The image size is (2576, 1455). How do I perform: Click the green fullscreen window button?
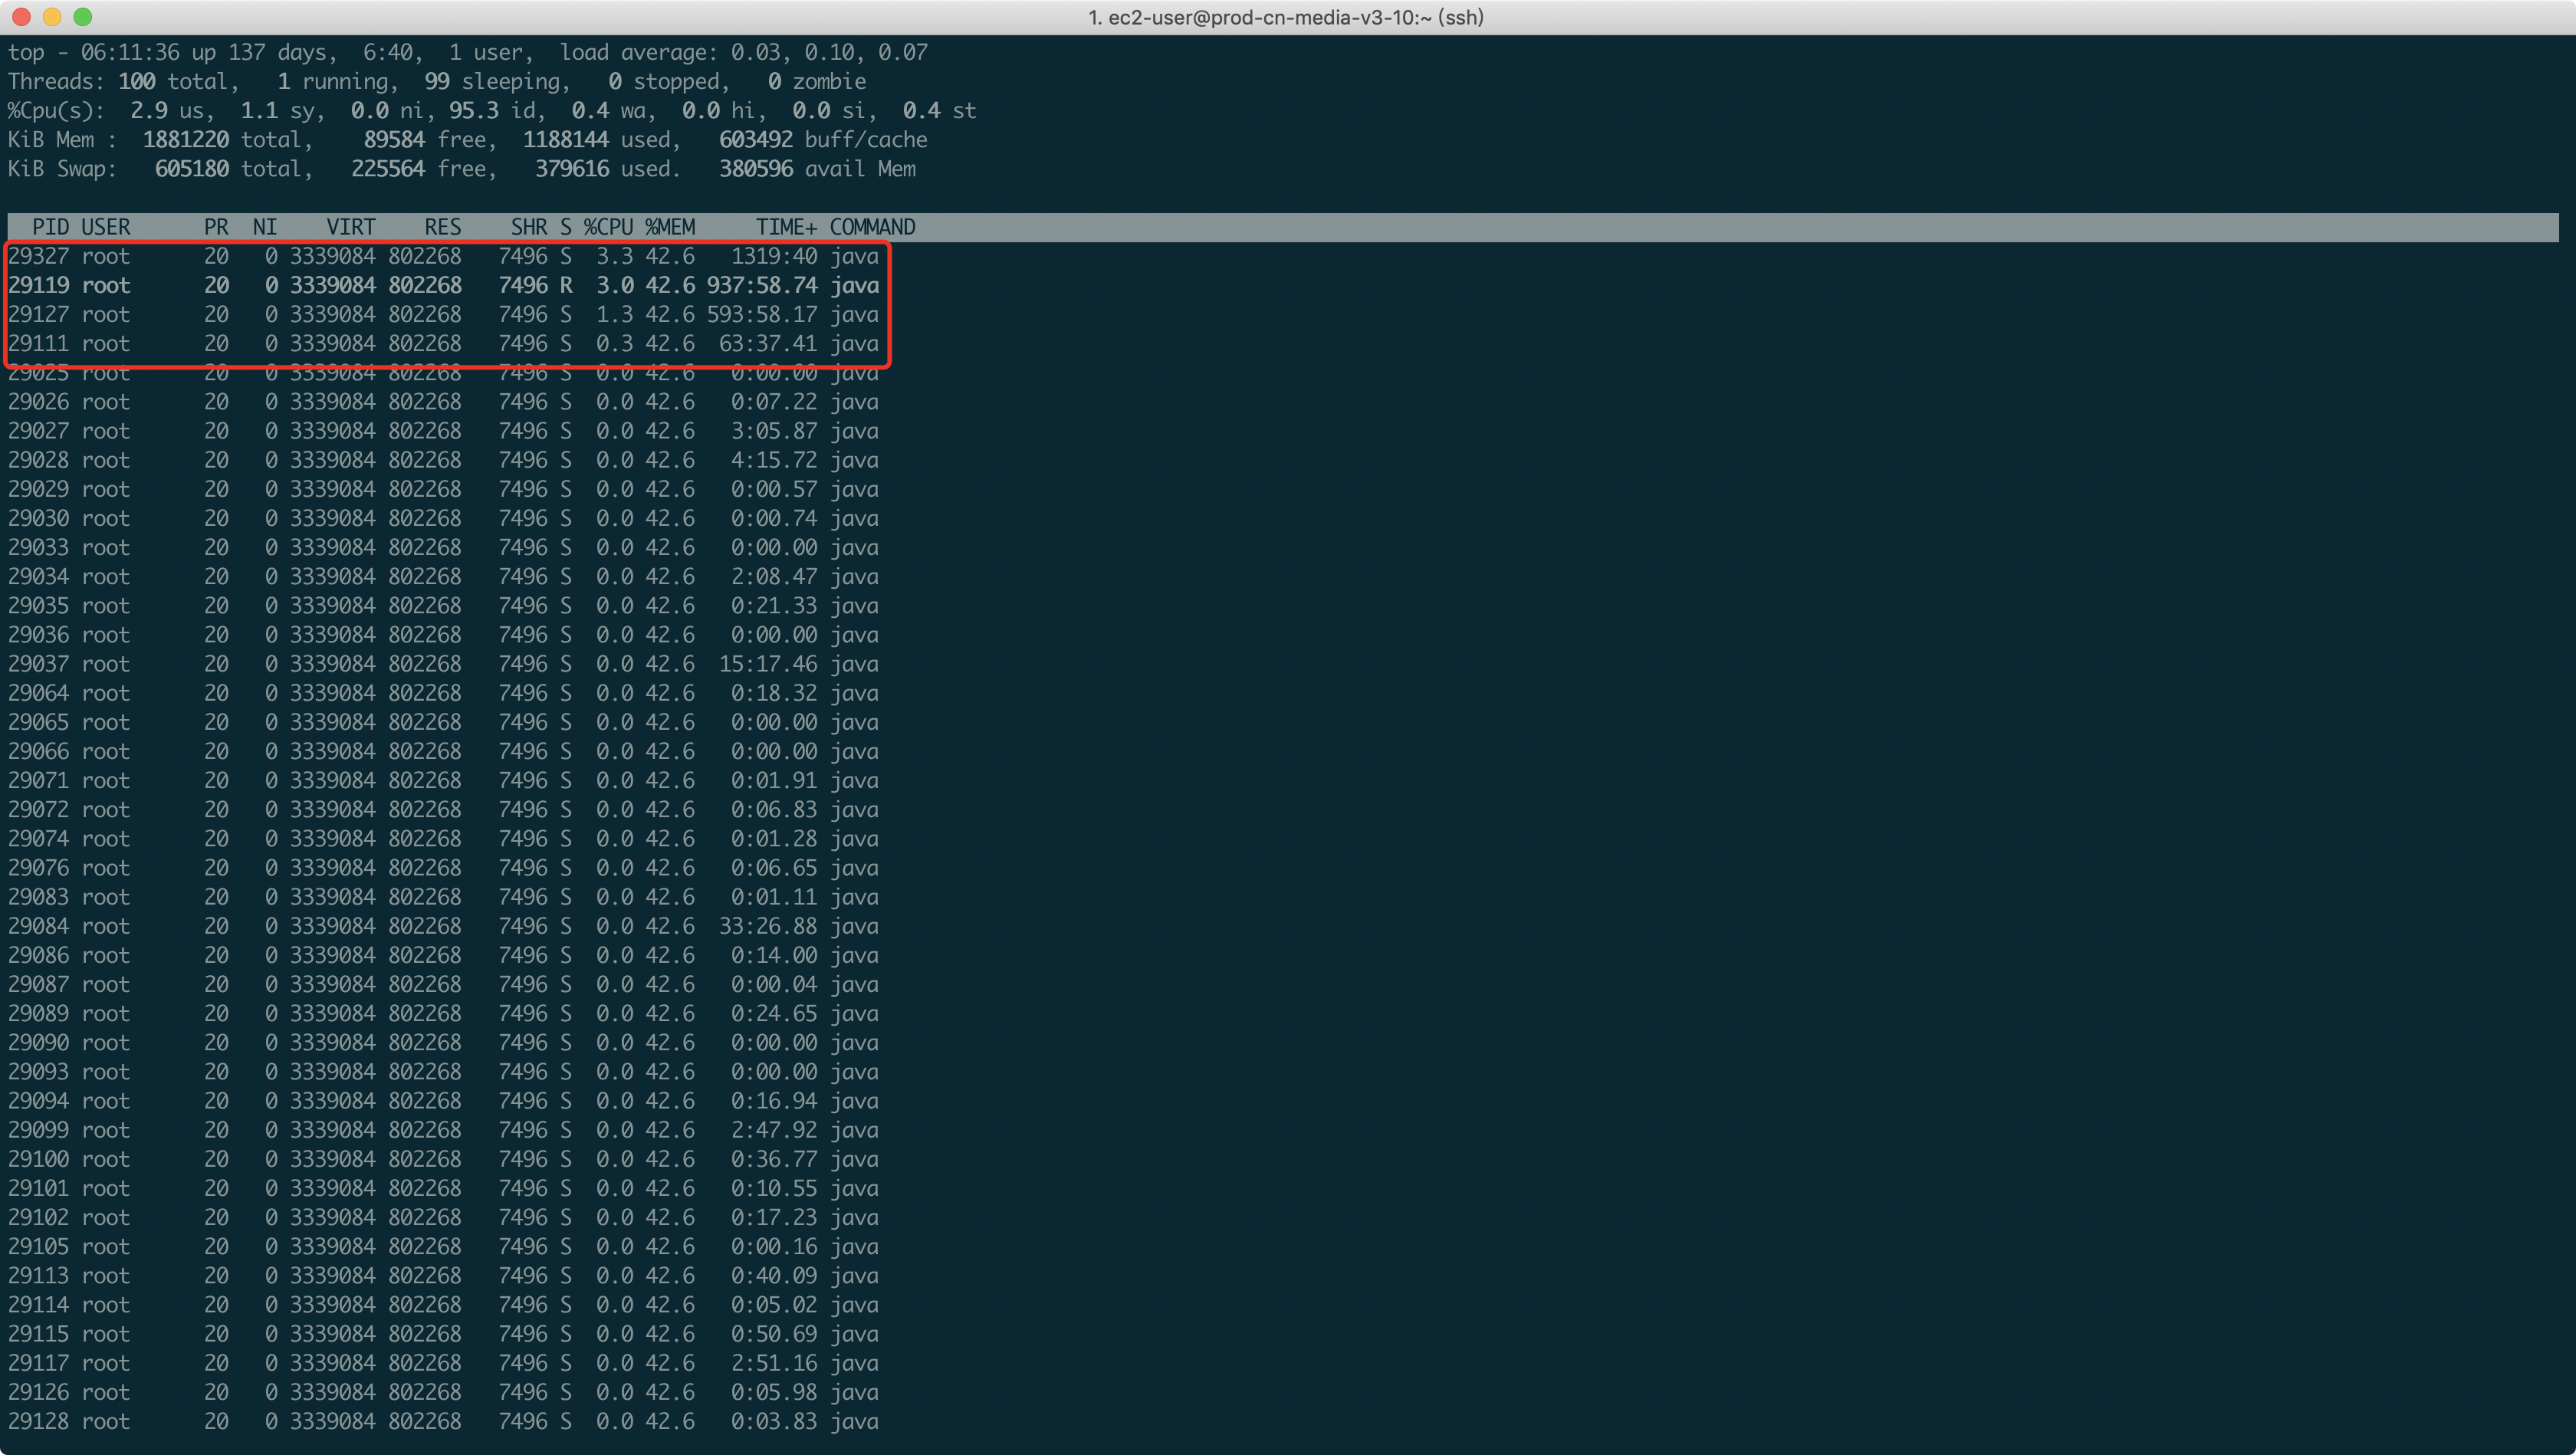click(83, 17)
